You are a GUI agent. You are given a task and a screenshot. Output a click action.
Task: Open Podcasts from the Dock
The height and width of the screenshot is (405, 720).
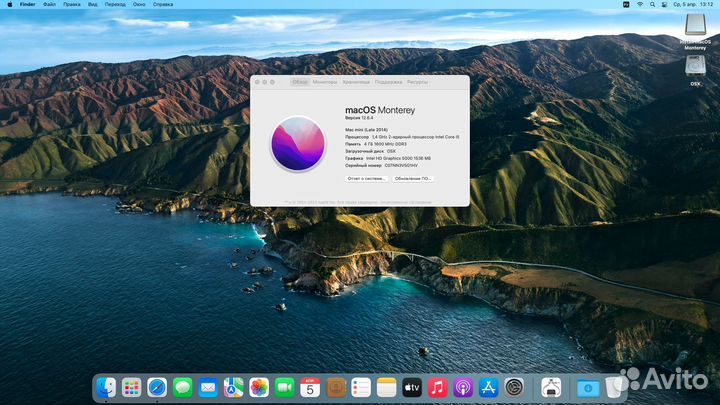coord(463,388)
